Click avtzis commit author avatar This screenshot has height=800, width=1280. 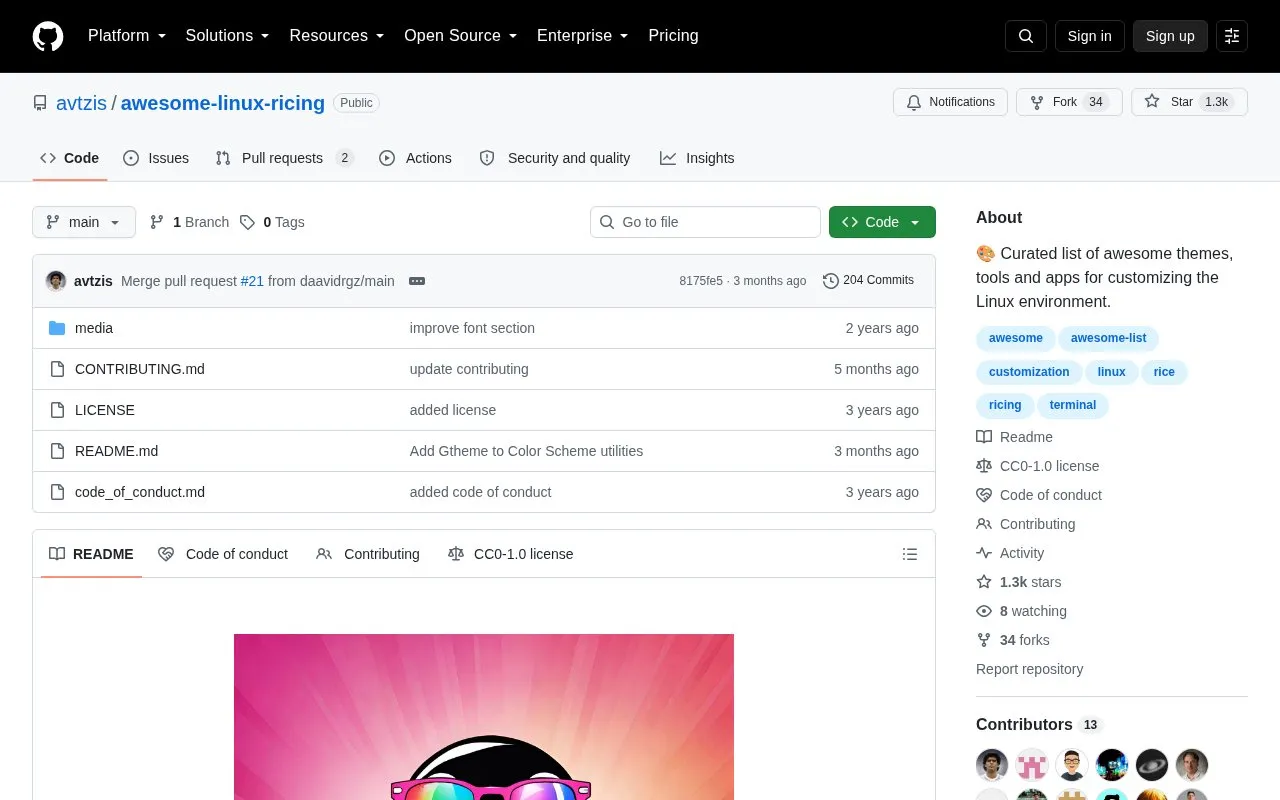point(56,281)
